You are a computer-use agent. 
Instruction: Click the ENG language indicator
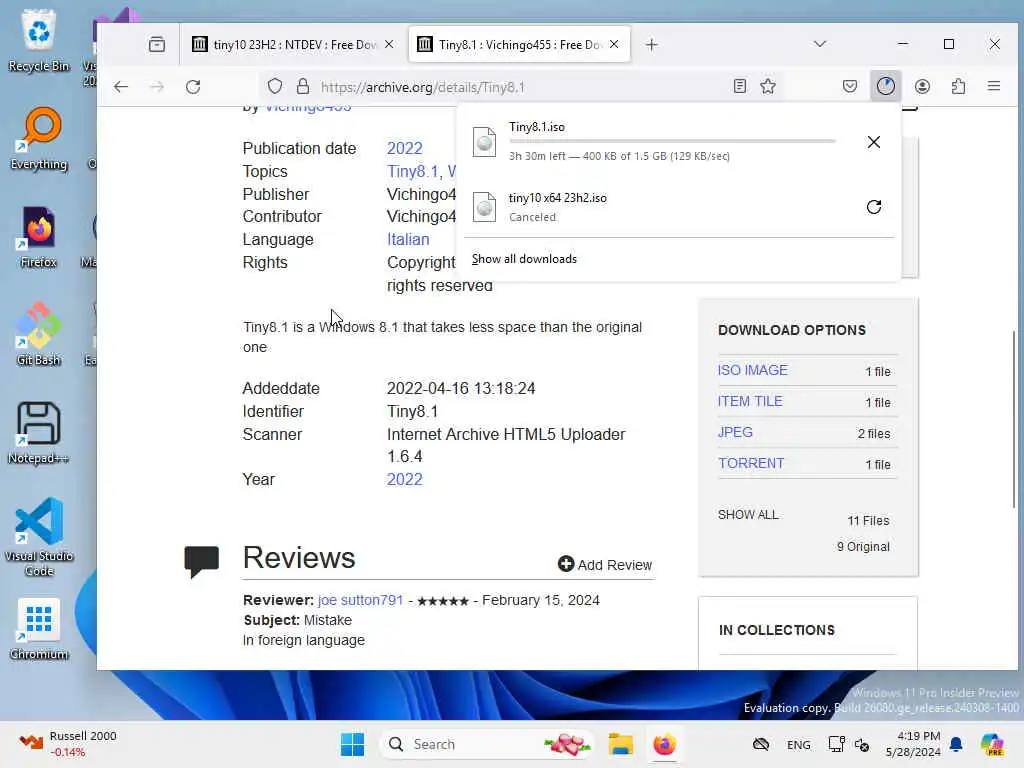(798, 744)
